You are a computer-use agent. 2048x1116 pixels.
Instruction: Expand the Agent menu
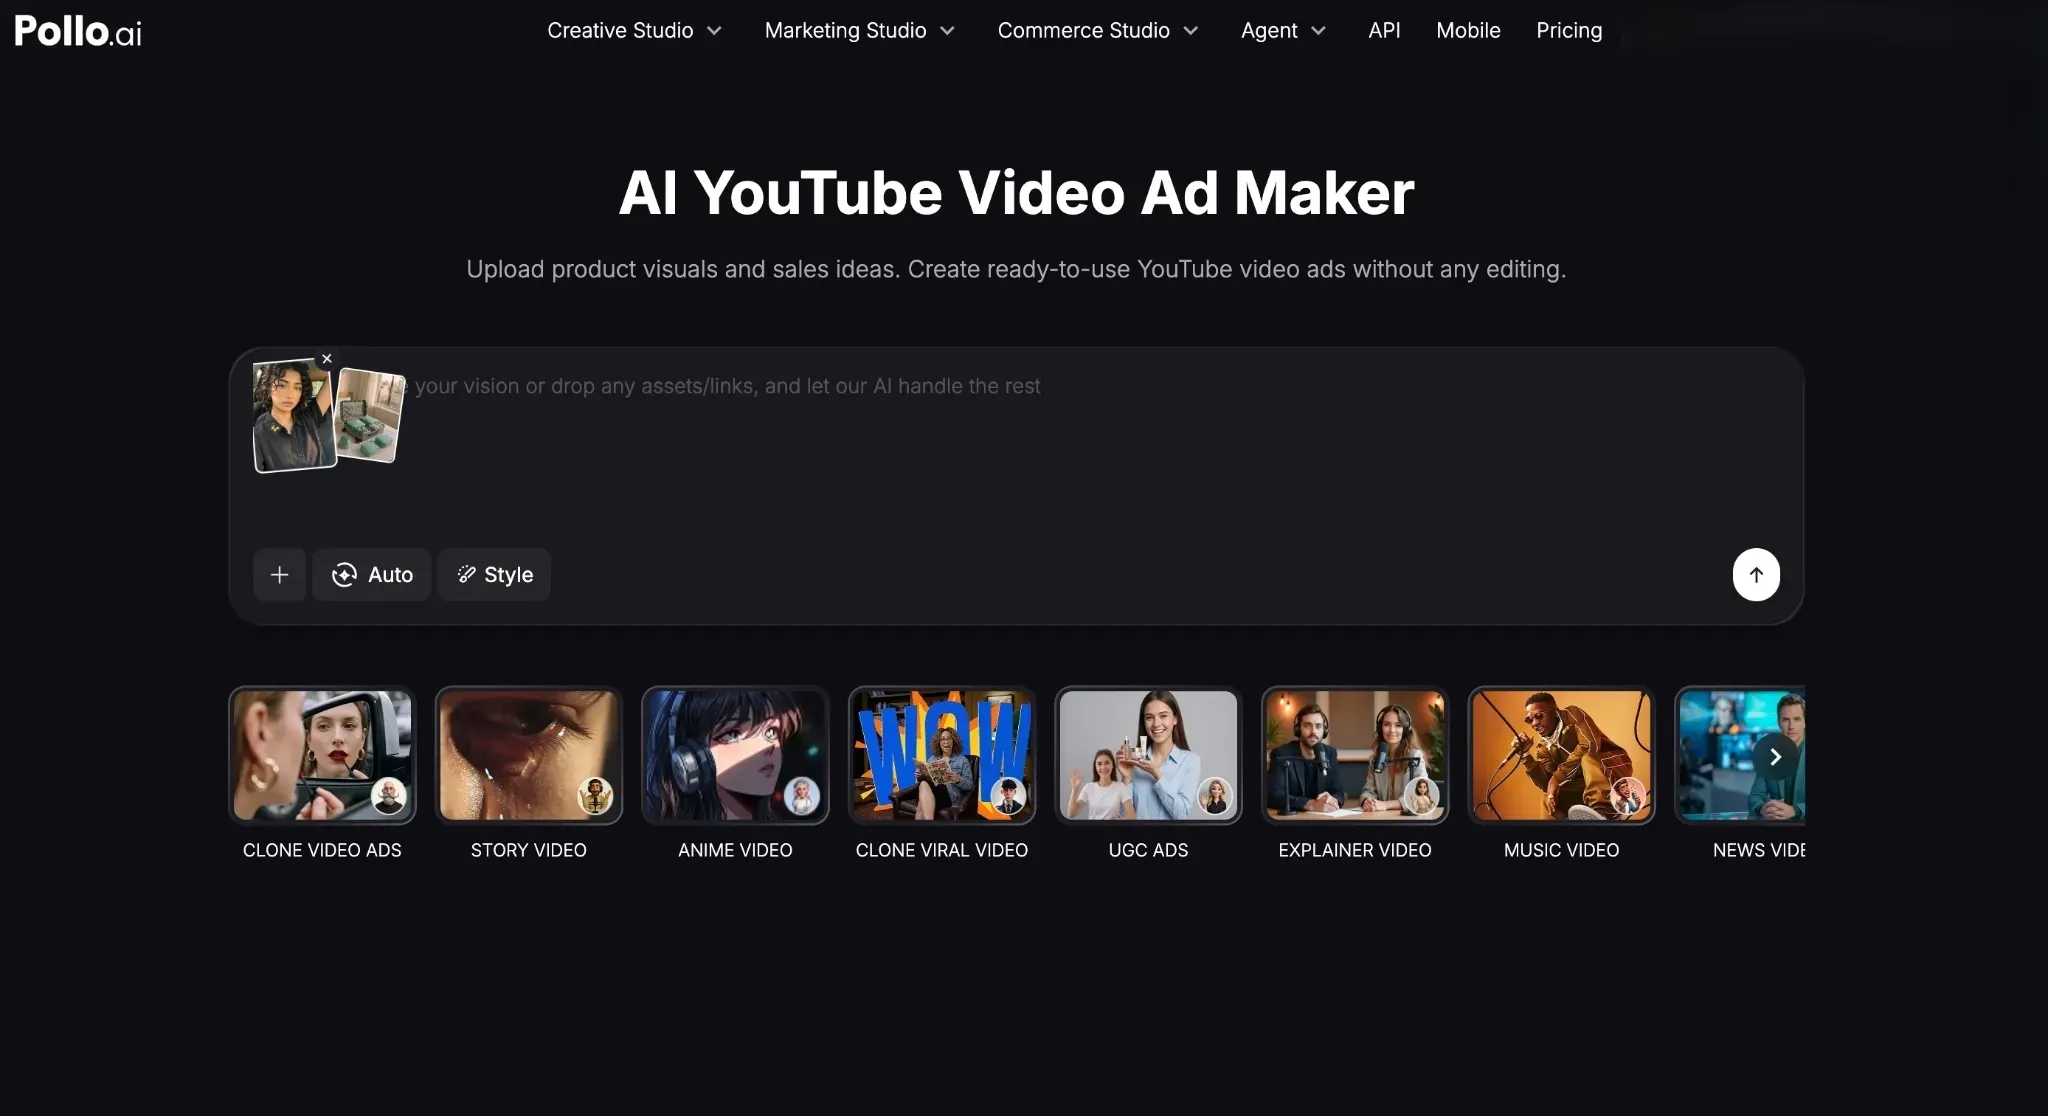tap(1283, 31)
